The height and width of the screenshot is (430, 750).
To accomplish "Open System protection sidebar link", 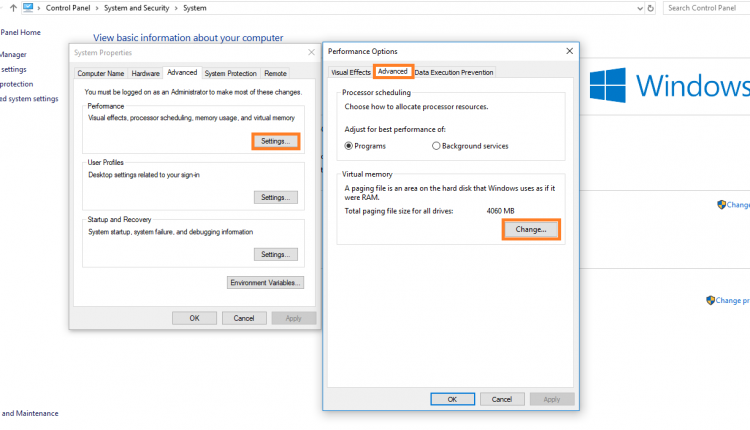I will [x=16, y=84].
